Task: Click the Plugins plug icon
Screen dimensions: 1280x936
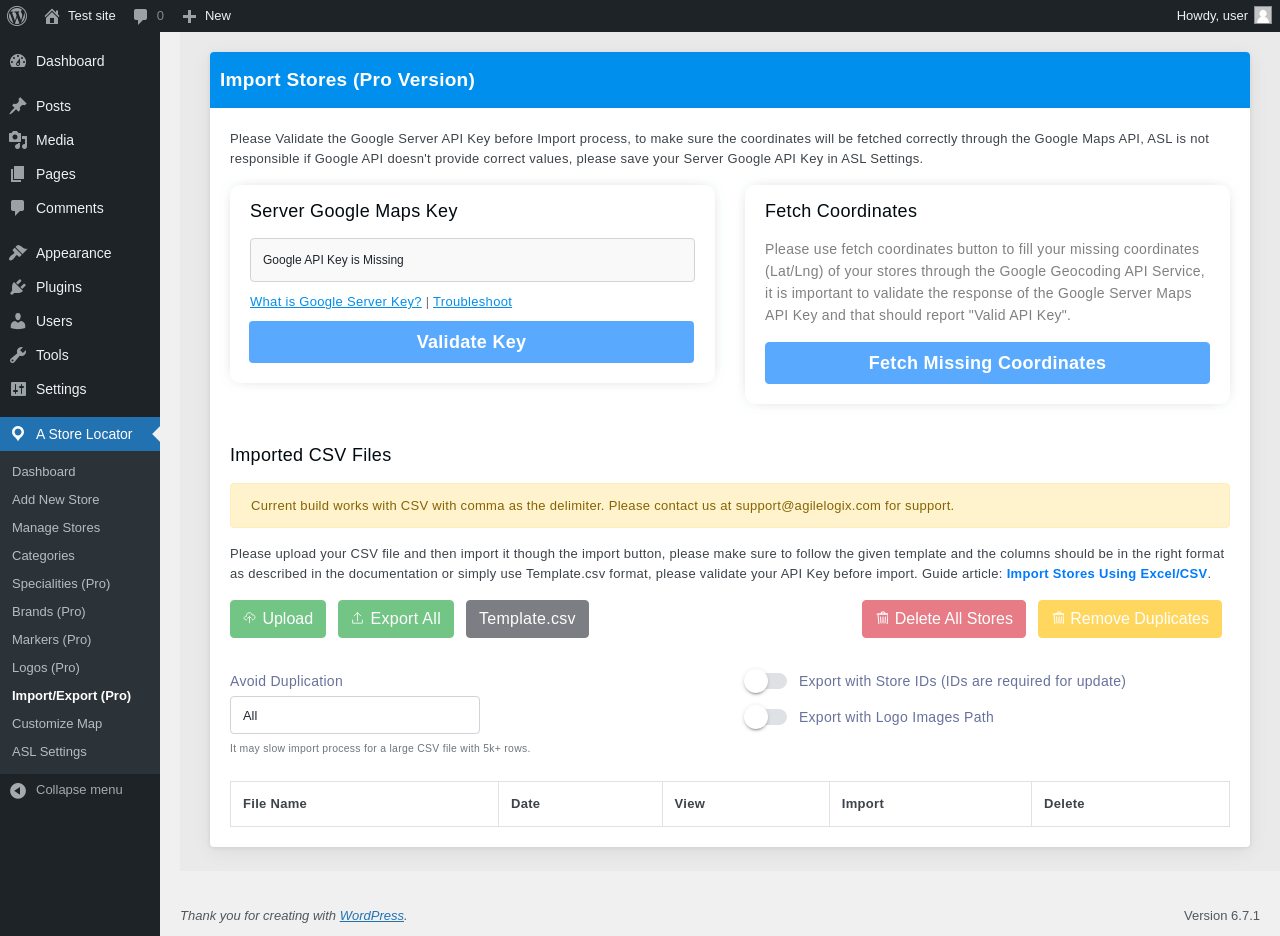Action: [x=18, y=287]
